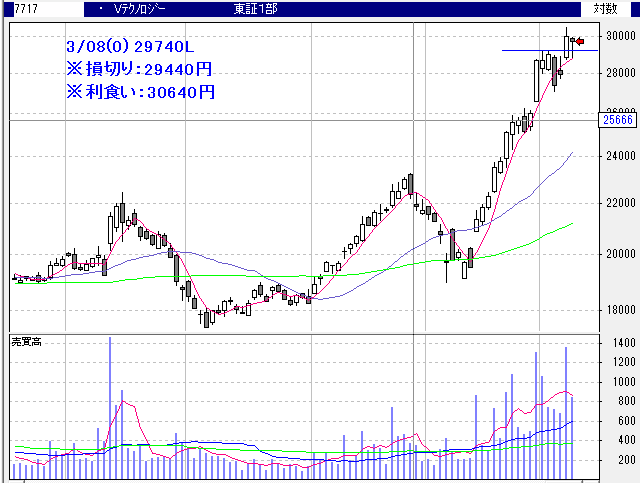Image resolution: width=641 pixels, height=483 pixels.
Task: Click the 18000 price axis label
Action: click(x=620, y=309)
